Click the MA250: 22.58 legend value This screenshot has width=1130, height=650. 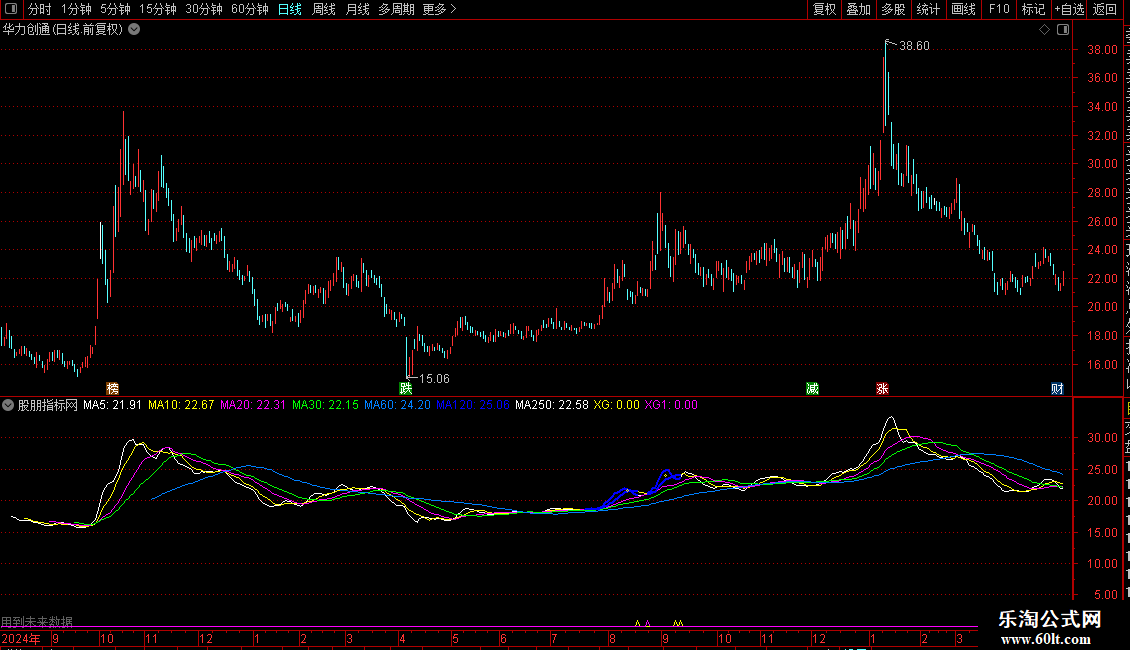tap(552, 405)
